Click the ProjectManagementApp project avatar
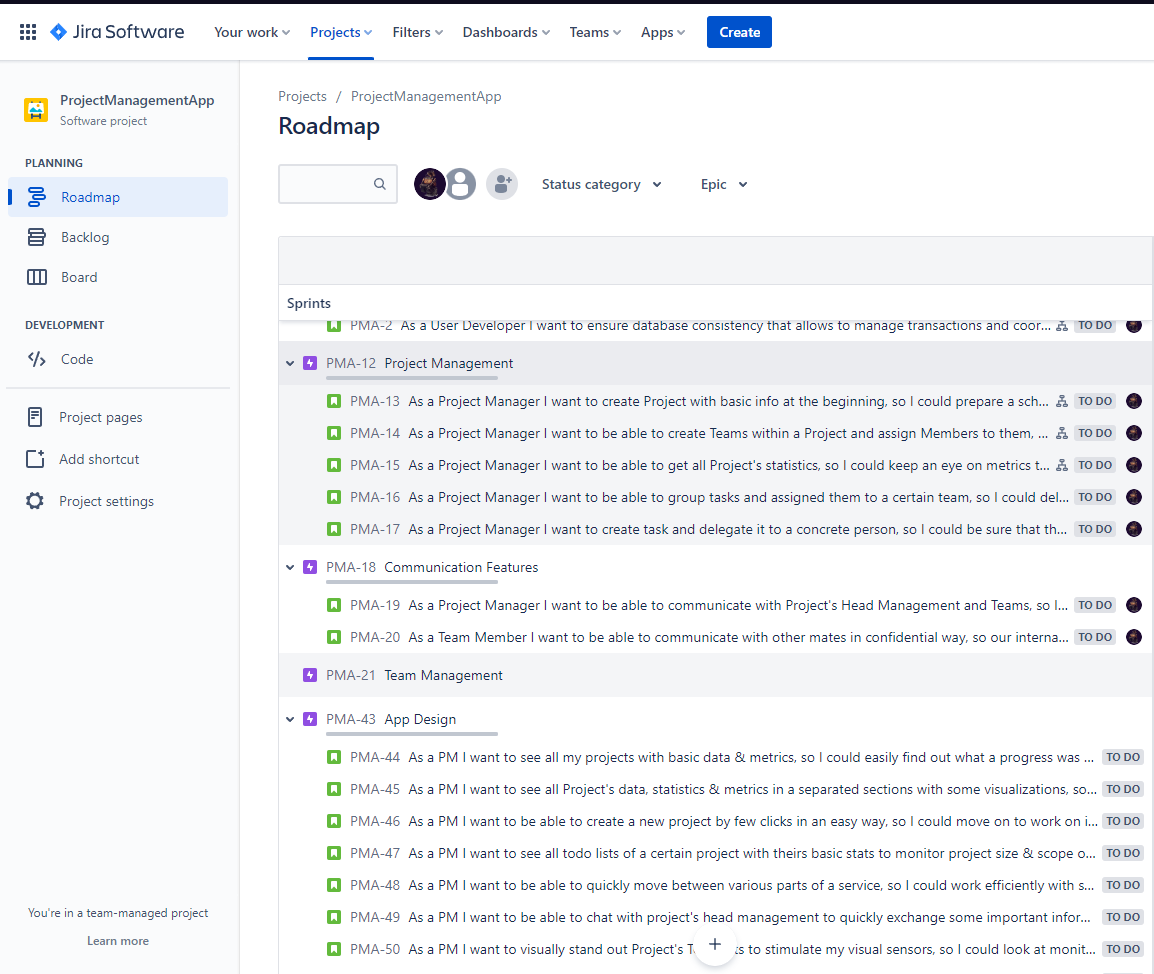Screen dimensions: 1154x974 coord(36,108)
